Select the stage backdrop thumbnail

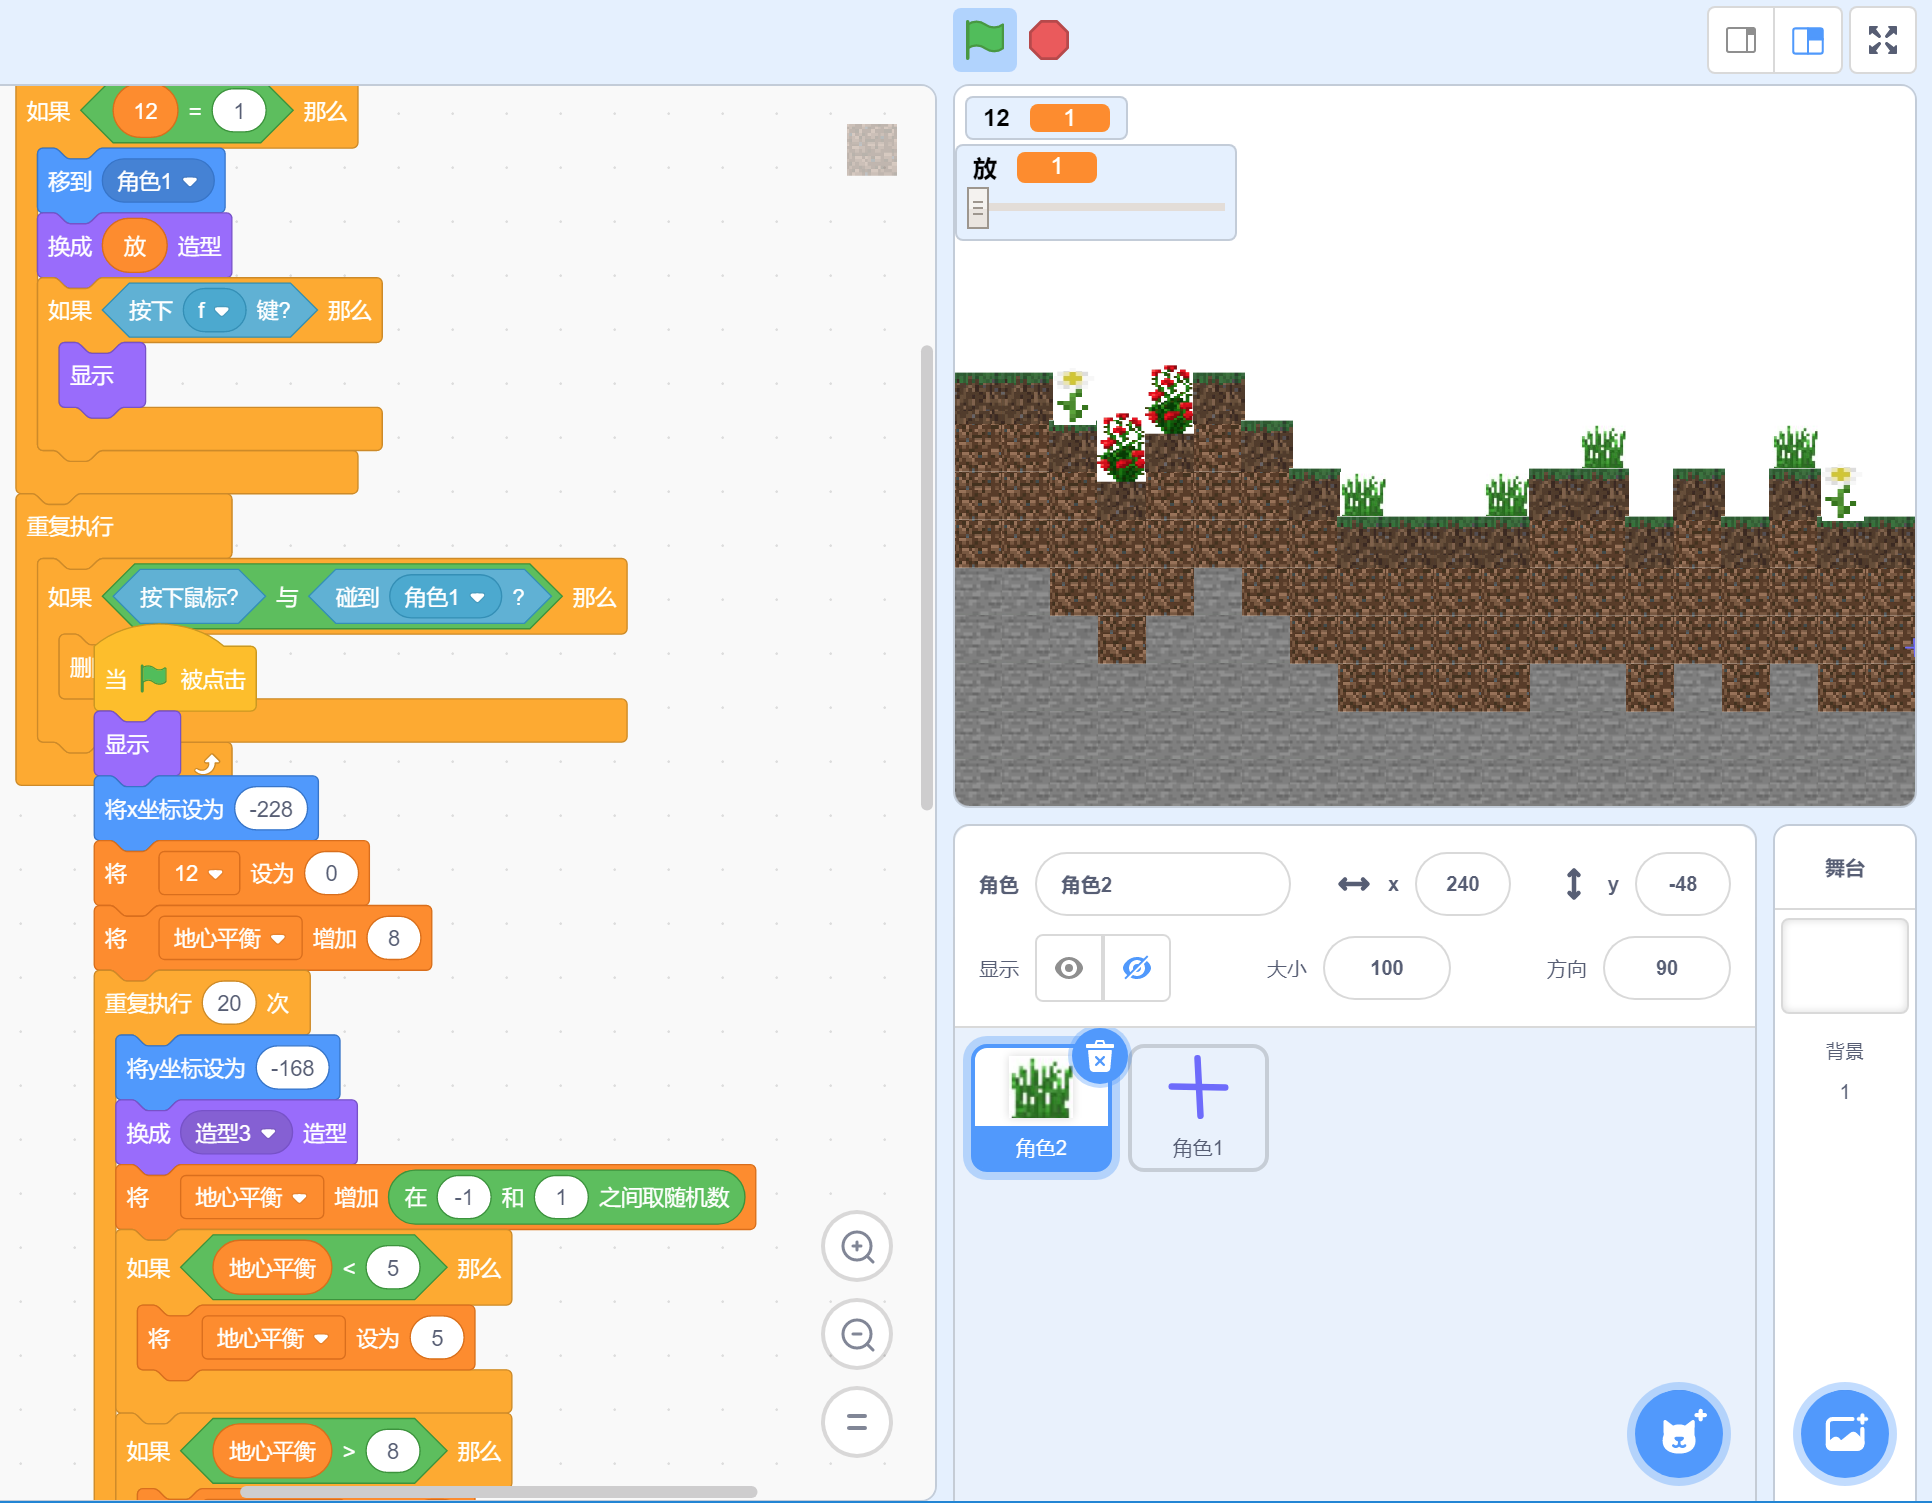coord(1845,966)
